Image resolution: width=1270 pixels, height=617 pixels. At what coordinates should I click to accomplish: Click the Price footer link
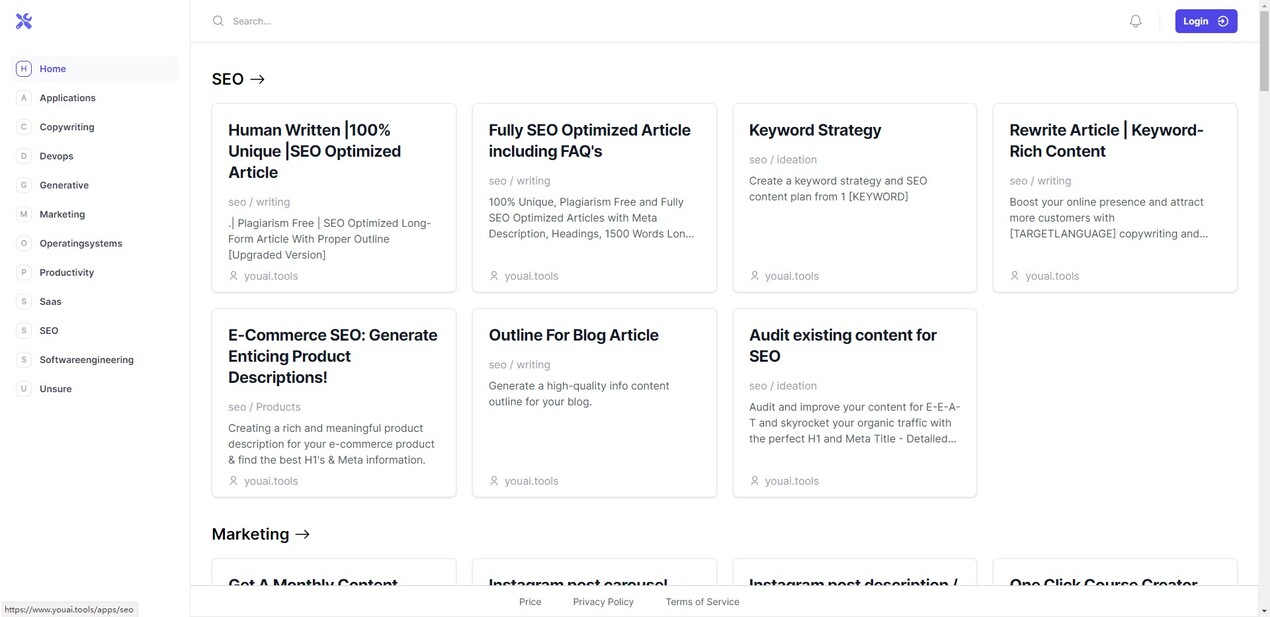530,602
